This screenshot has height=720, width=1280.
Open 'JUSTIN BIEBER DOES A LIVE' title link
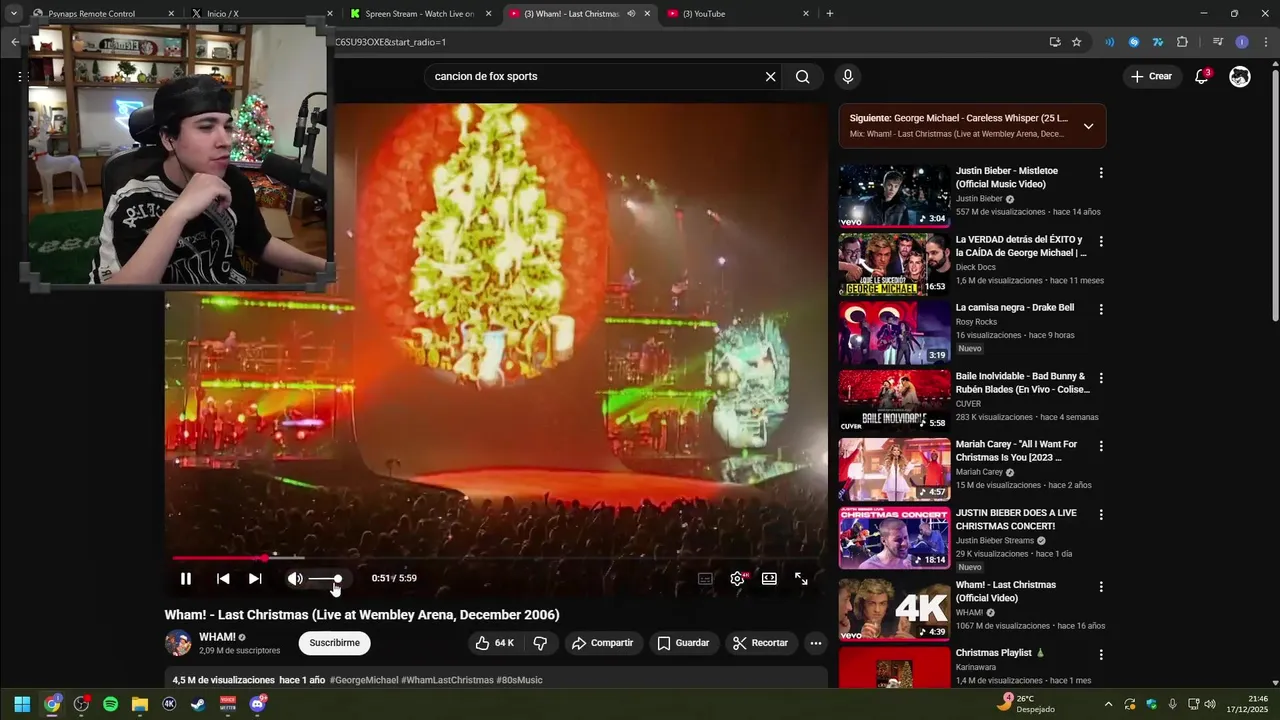[1016, 519]
